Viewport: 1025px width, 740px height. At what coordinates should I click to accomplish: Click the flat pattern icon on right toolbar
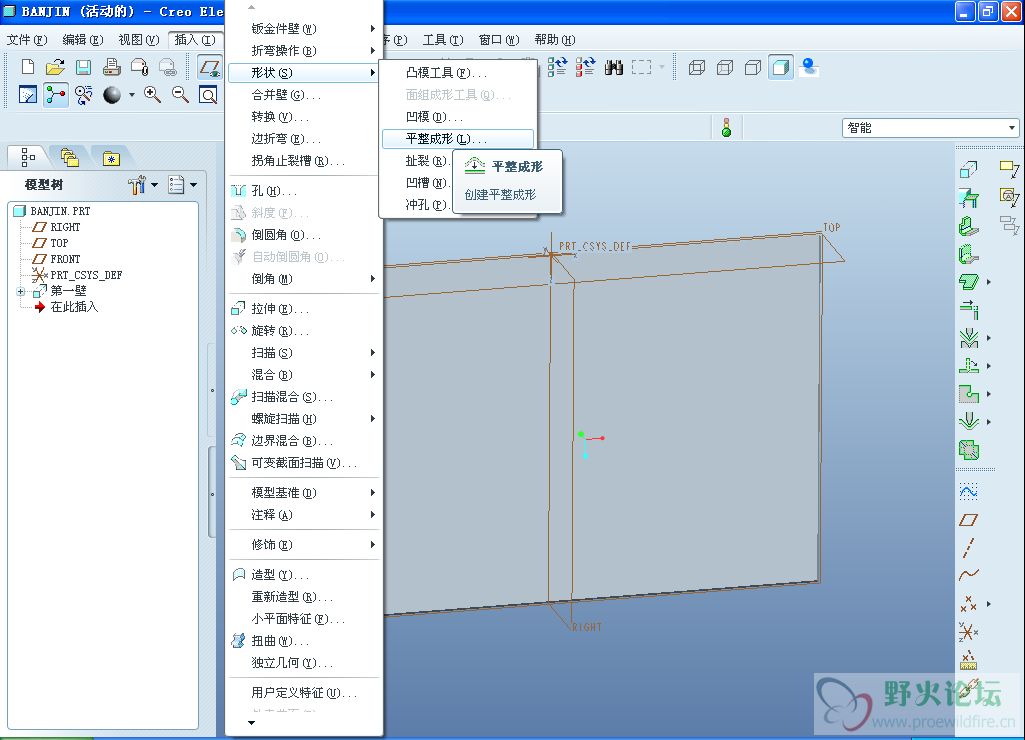968,450
